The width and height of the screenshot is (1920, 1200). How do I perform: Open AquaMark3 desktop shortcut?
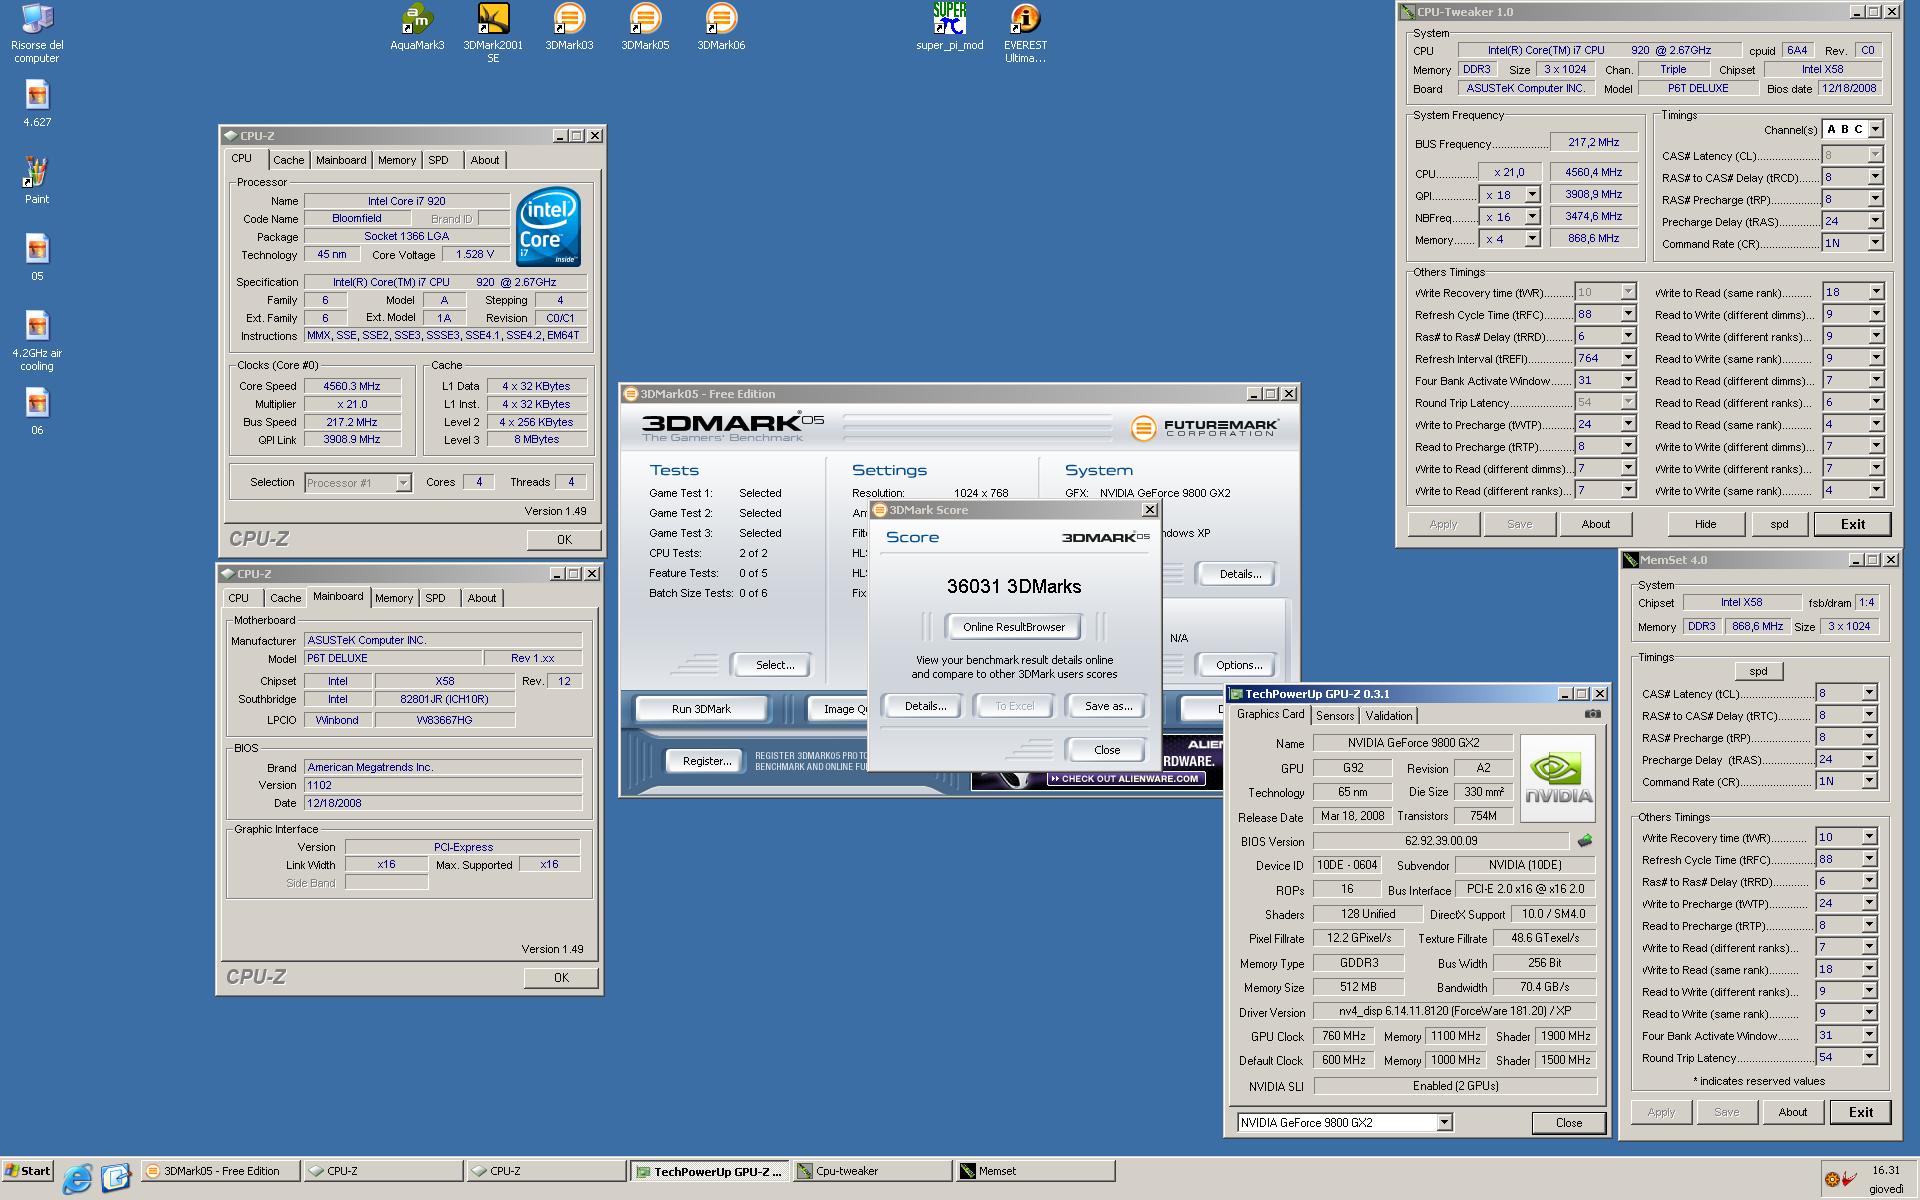[417, 27]
